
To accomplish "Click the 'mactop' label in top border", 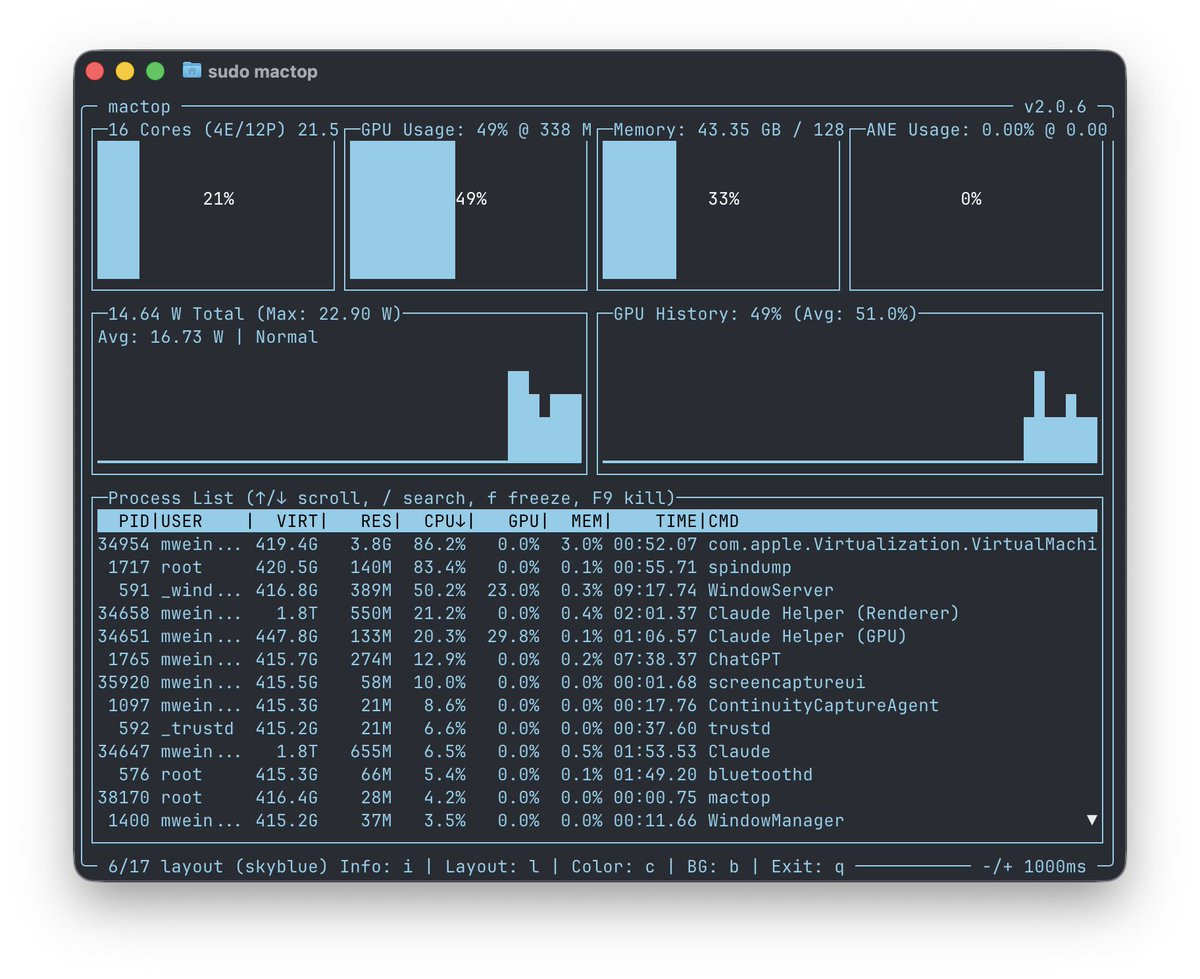I will (x=139, y=107).
